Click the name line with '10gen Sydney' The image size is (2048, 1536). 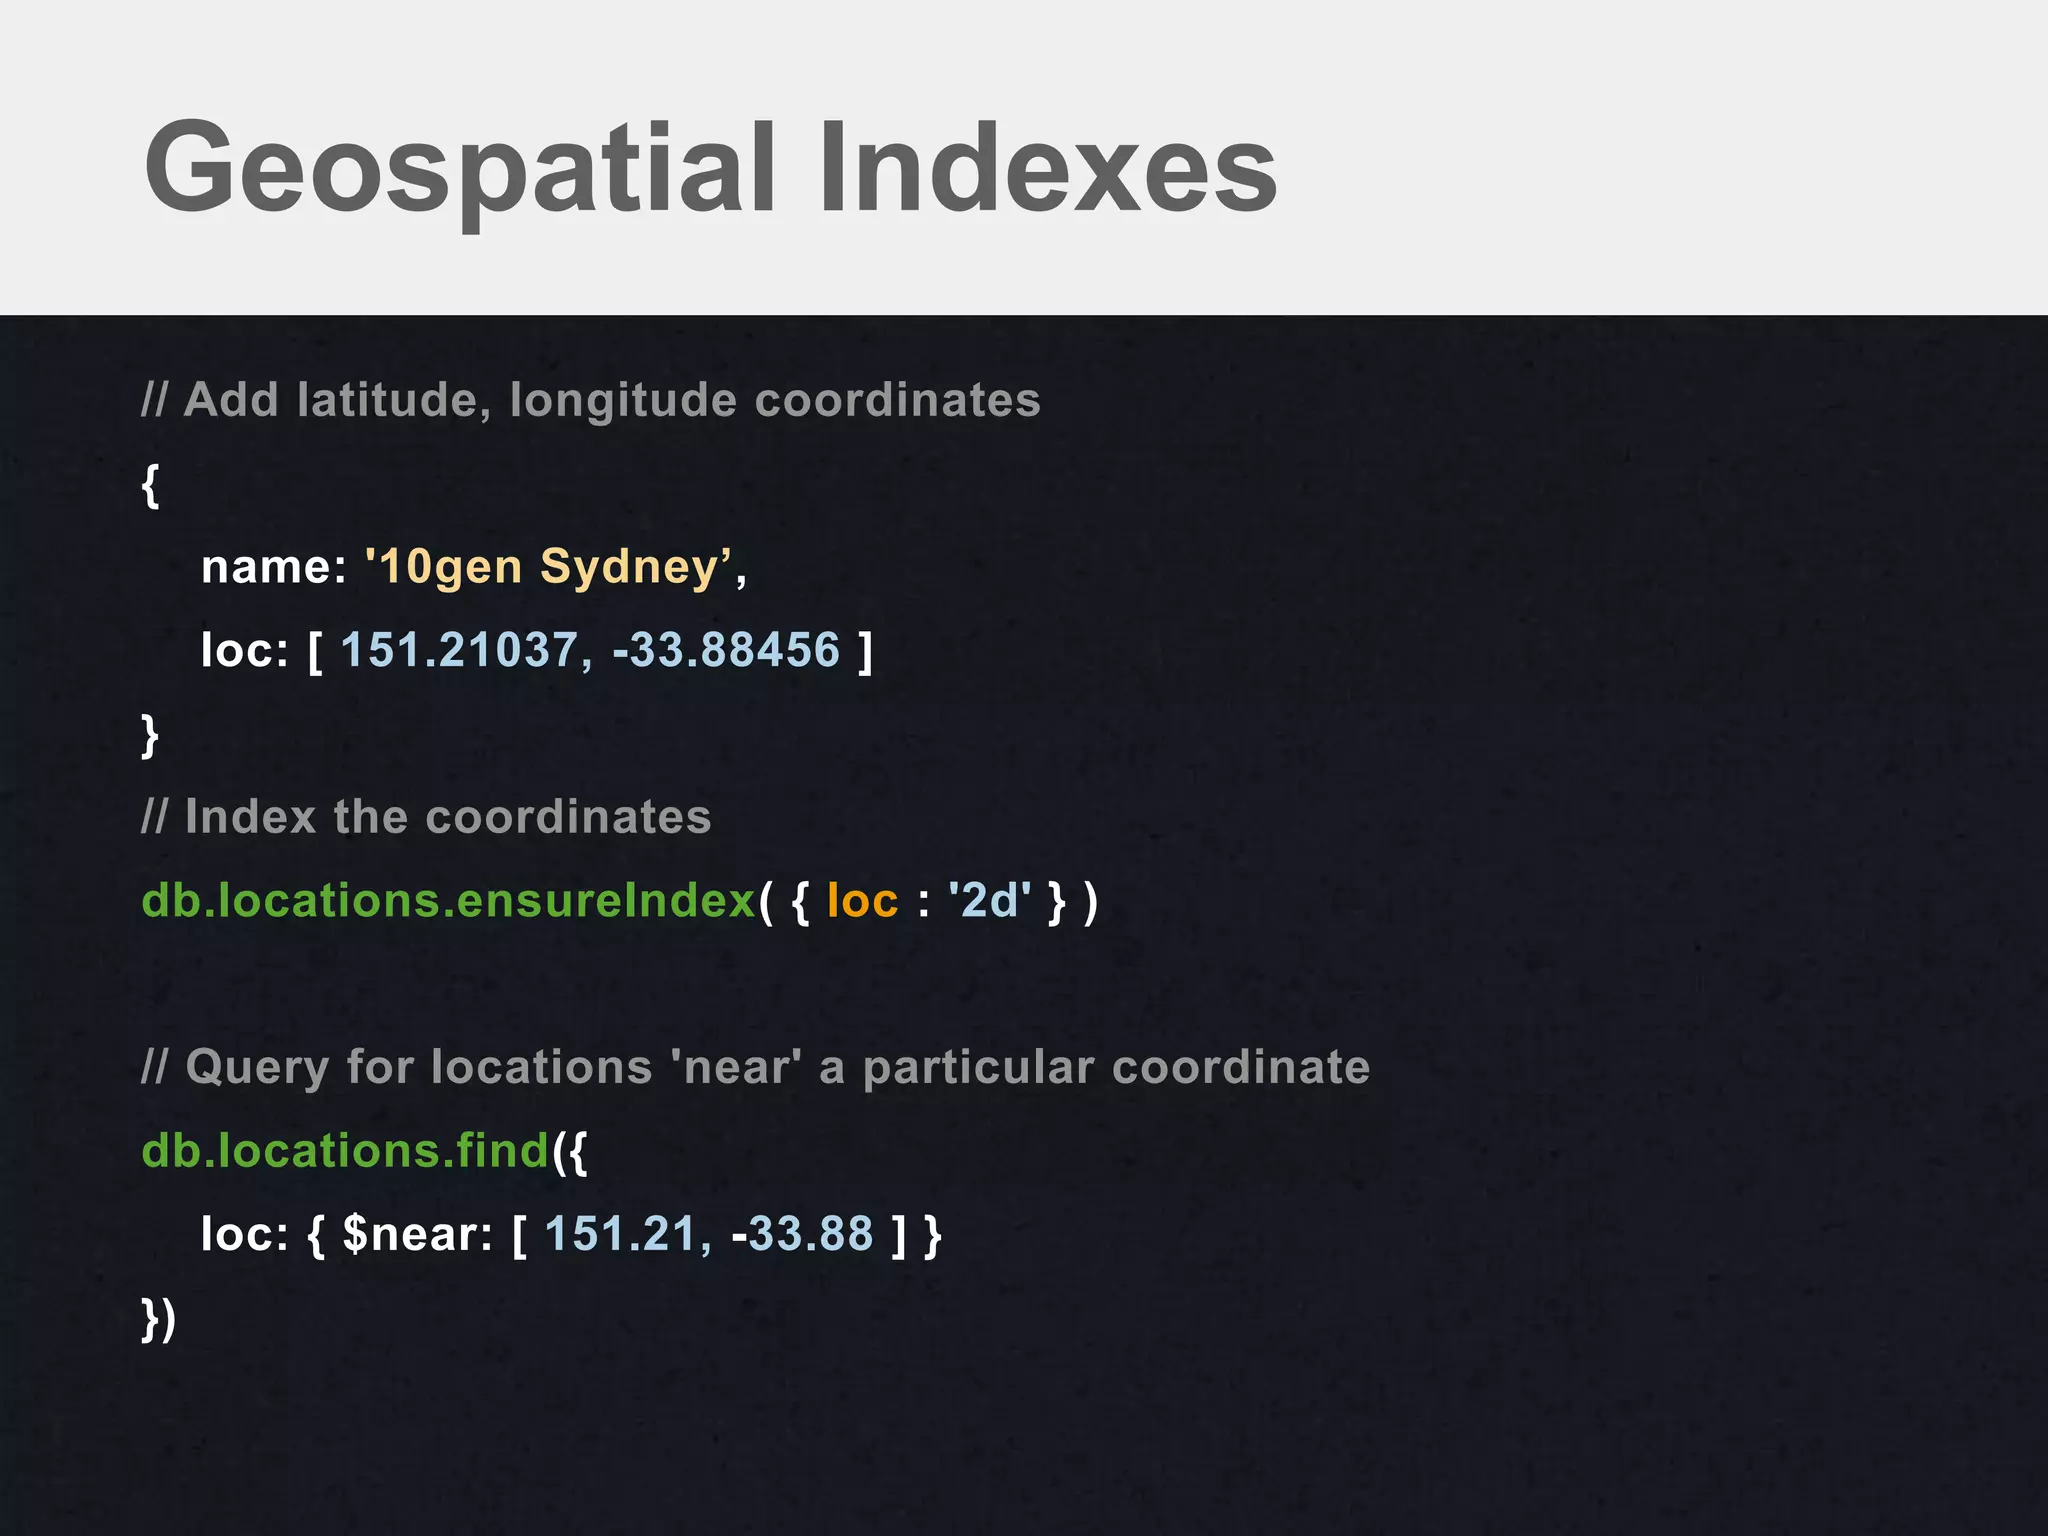(x=474, y=567)
